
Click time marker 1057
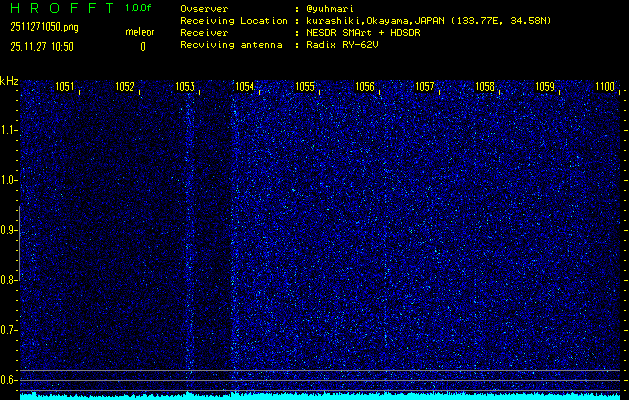click(425, 87)
